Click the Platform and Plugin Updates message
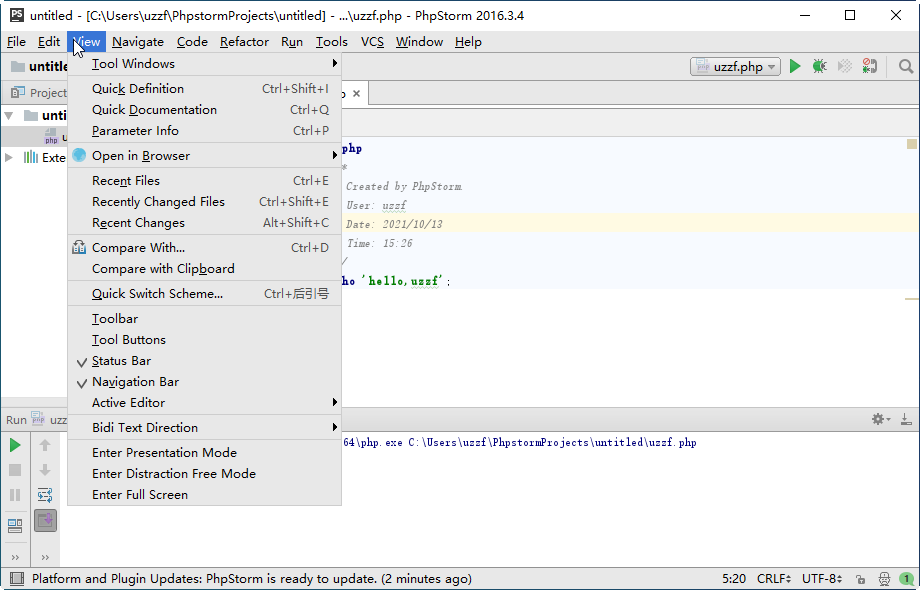Screen dimensions: 920x590 point(252,579)
